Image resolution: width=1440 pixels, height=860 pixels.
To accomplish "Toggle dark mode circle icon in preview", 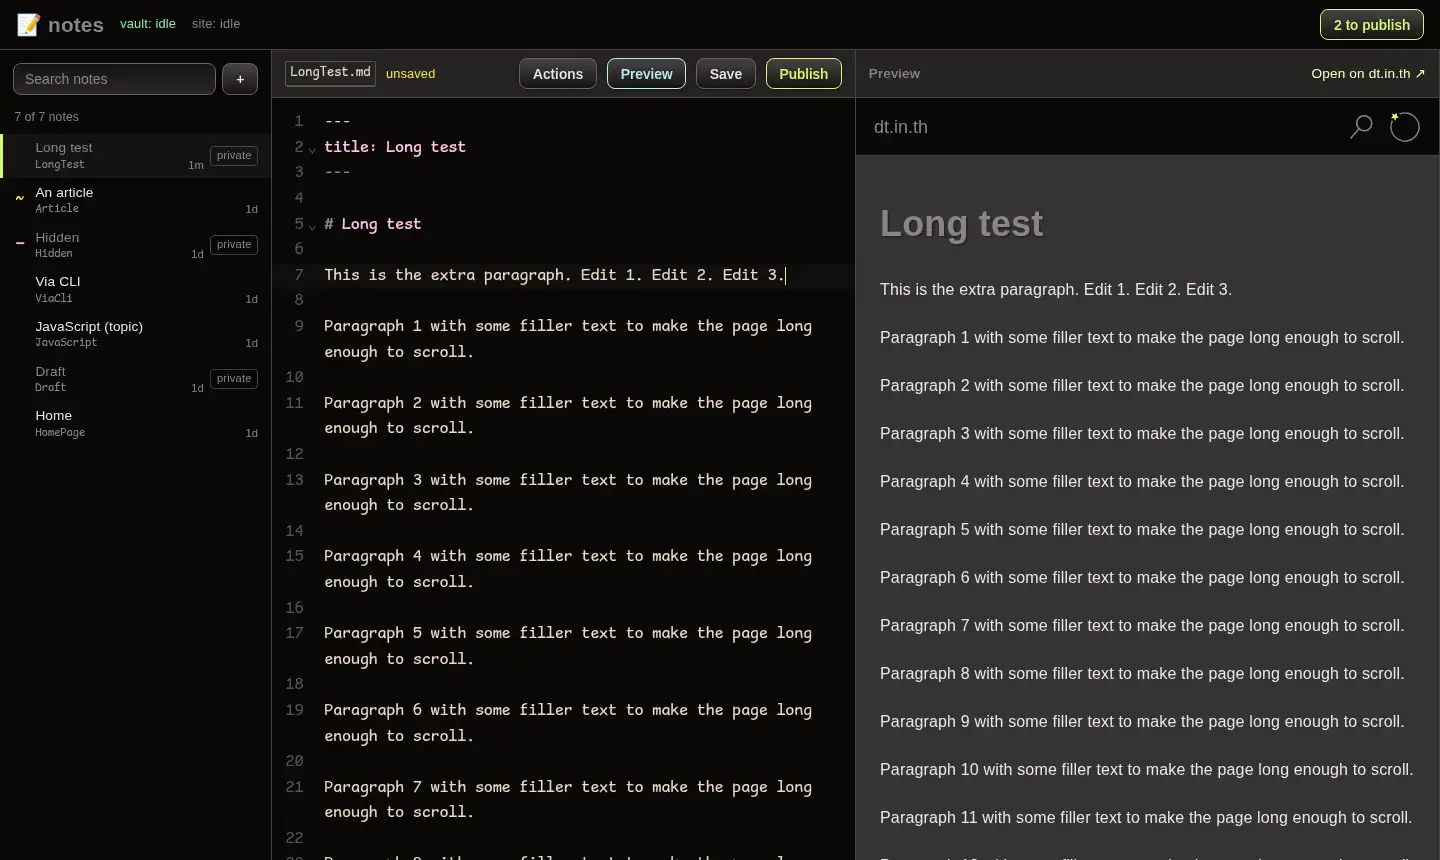I will (1405, 127).
